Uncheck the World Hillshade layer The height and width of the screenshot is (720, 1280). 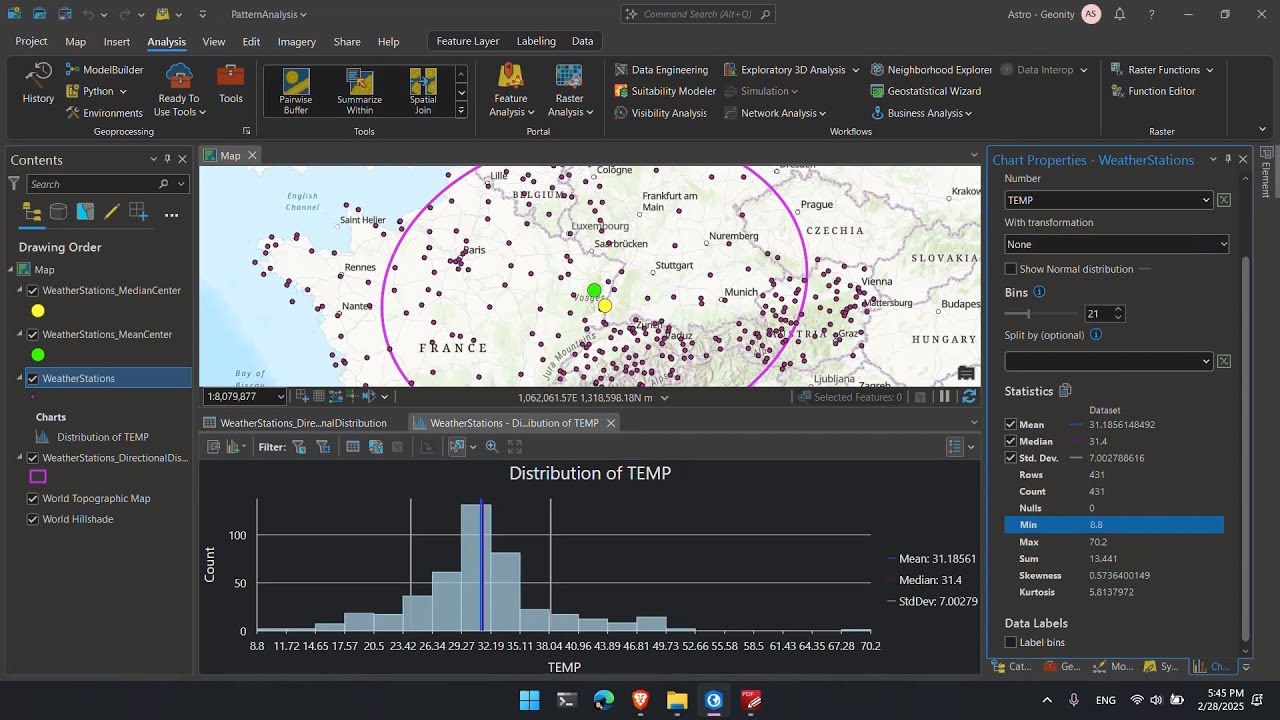pos(33,520)
